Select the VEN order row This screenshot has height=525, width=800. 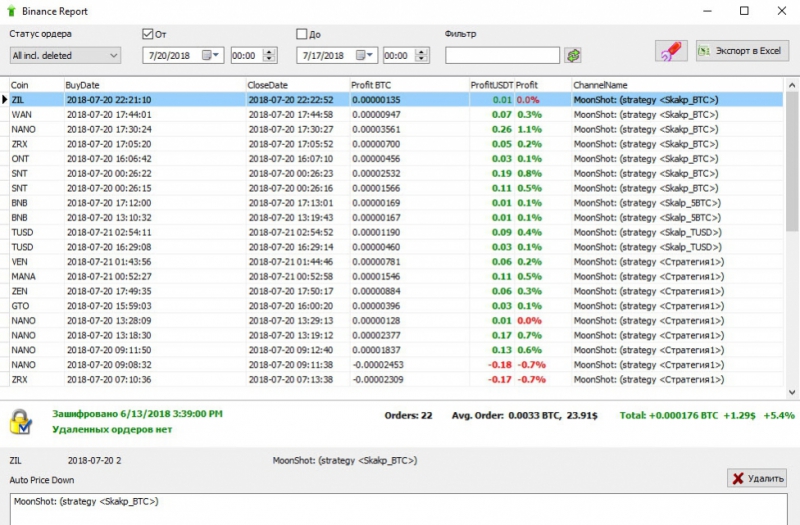tap(396, 262)
